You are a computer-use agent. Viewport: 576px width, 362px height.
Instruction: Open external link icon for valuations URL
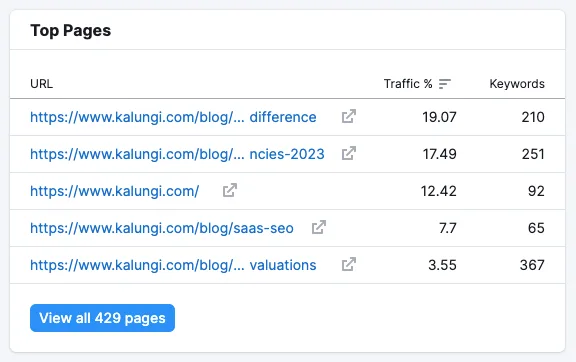point(349,264)
